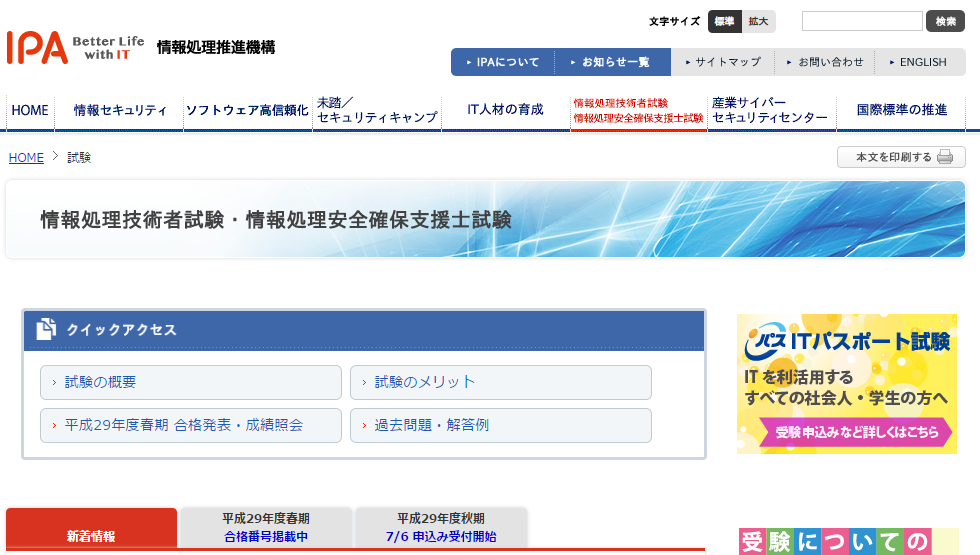Switch to the 平成29年度春期 合格番号掲載中 tab
Image resolution: width=980 pixels, height=555 pixels.
click(x=266, y=528)
